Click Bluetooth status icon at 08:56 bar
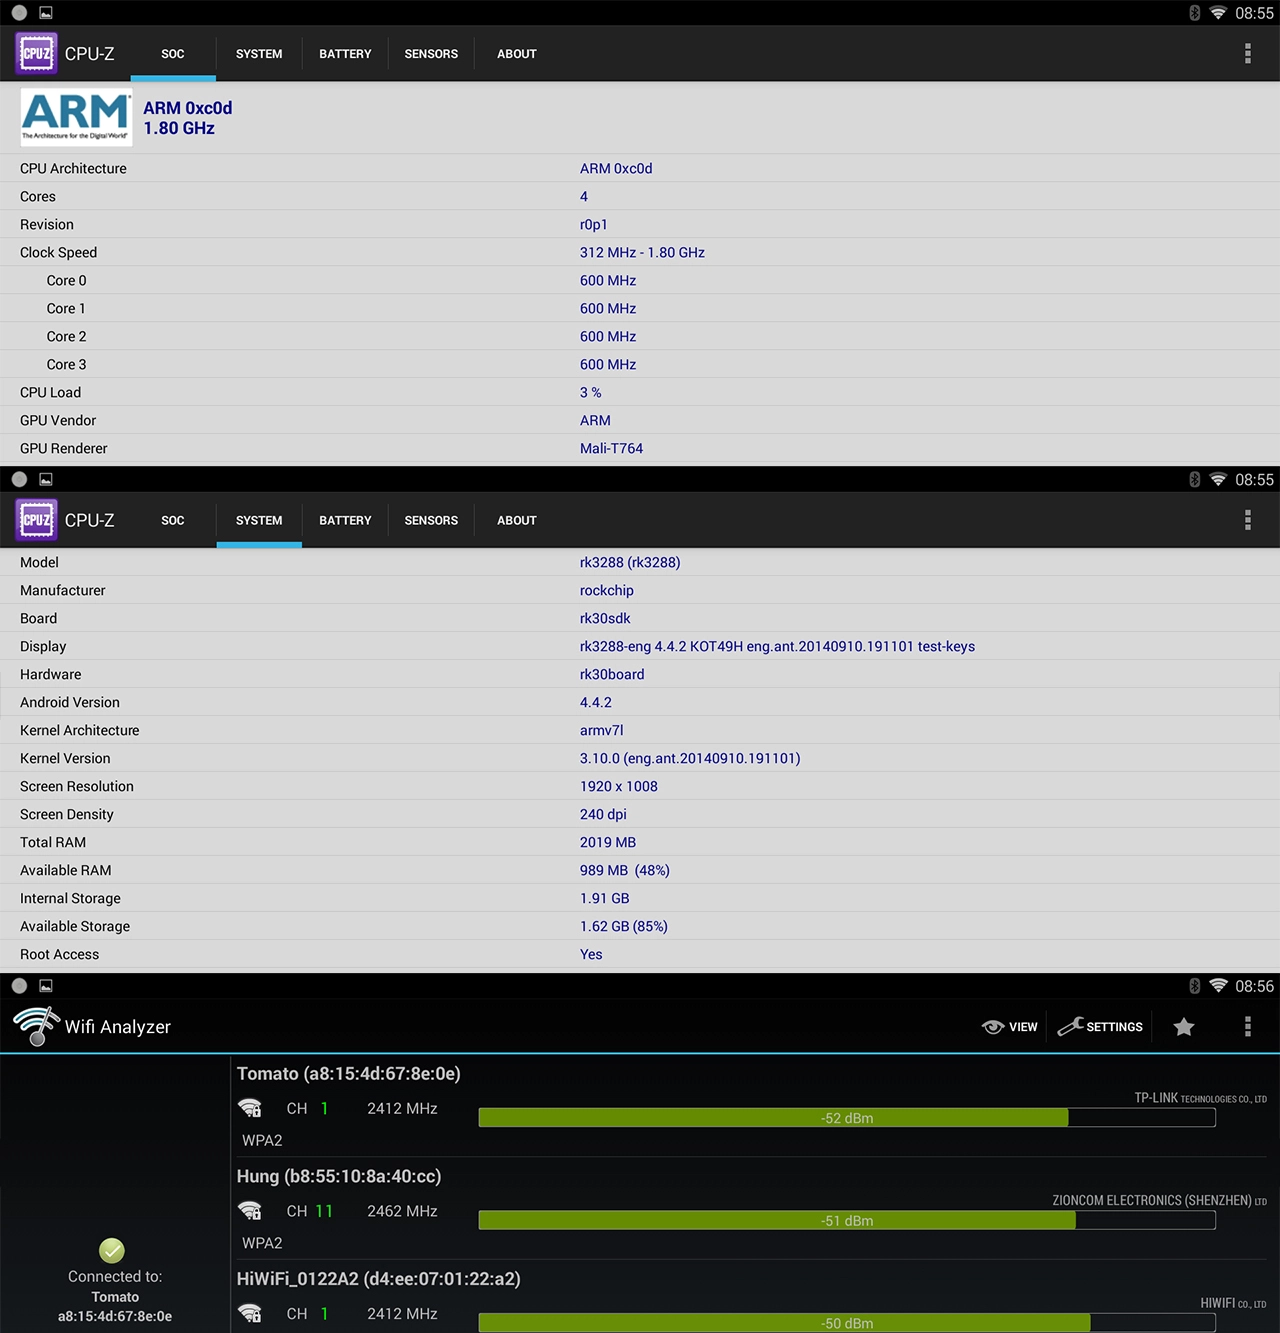 point(1194,986)
